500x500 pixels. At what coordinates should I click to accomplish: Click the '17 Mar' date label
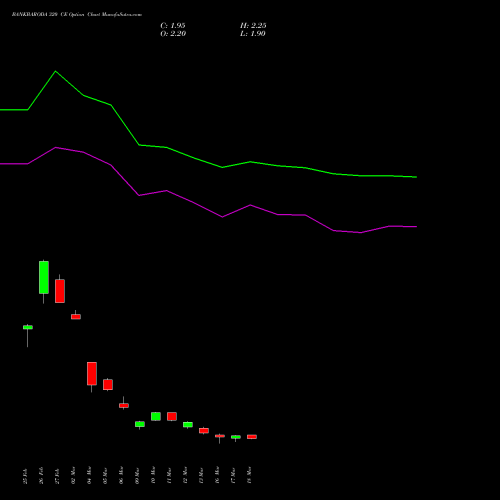[x=234, y=475]
